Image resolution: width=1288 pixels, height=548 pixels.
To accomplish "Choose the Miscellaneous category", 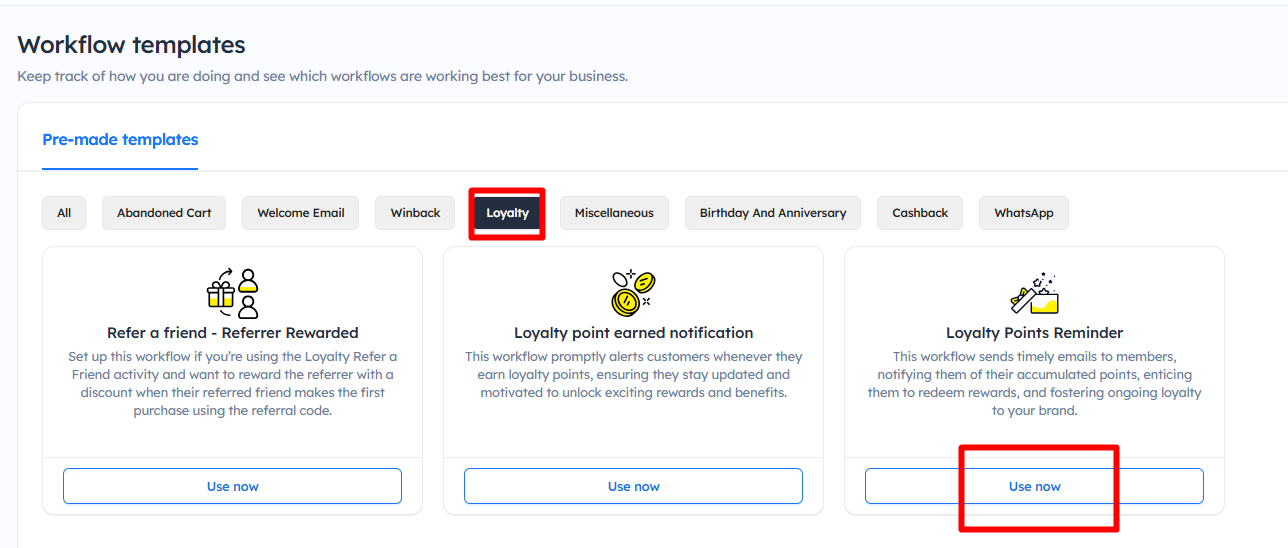I will 614,213.
